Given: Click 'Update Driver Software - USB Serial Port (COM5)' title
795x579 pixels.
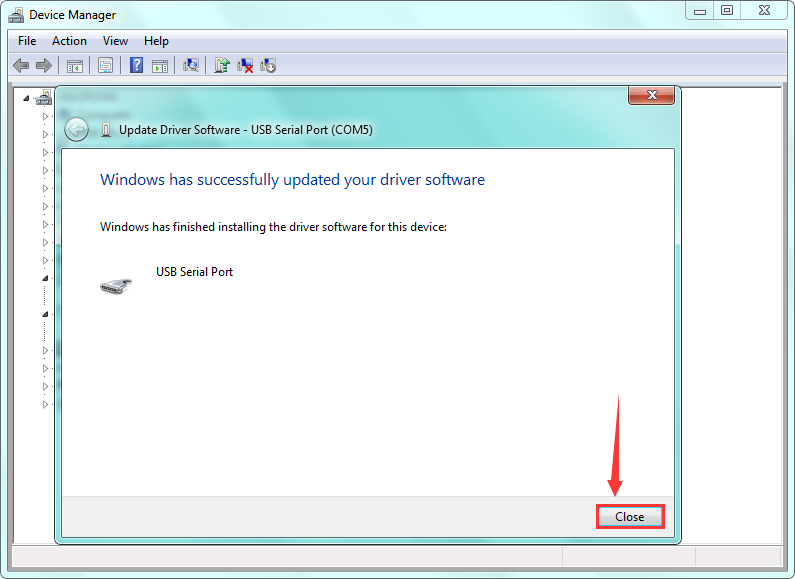Looking at the screenshot, I should pyautogui.click(x=246, y=130).
